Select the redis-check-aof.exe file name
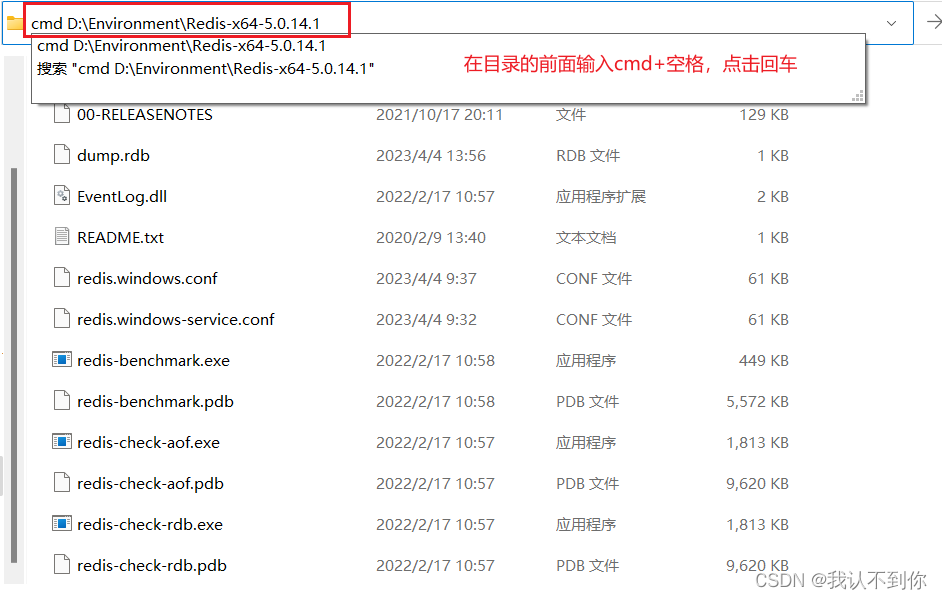The height and width of the screenshot is (600, 942). 148,443
